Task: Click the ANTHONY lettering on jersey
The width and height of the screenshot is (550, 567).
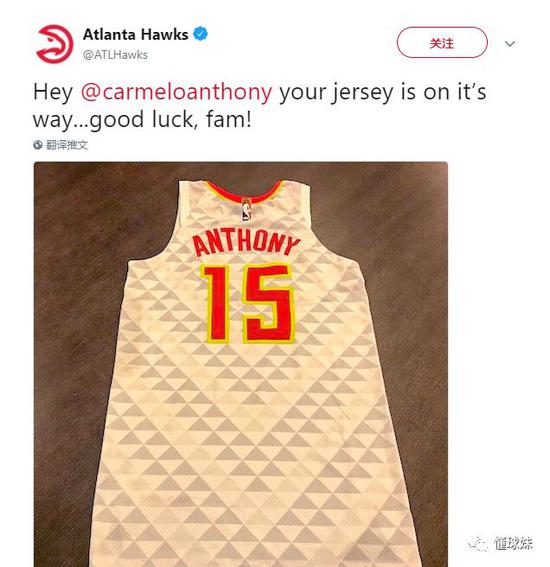Action: [x=246, y=243]
